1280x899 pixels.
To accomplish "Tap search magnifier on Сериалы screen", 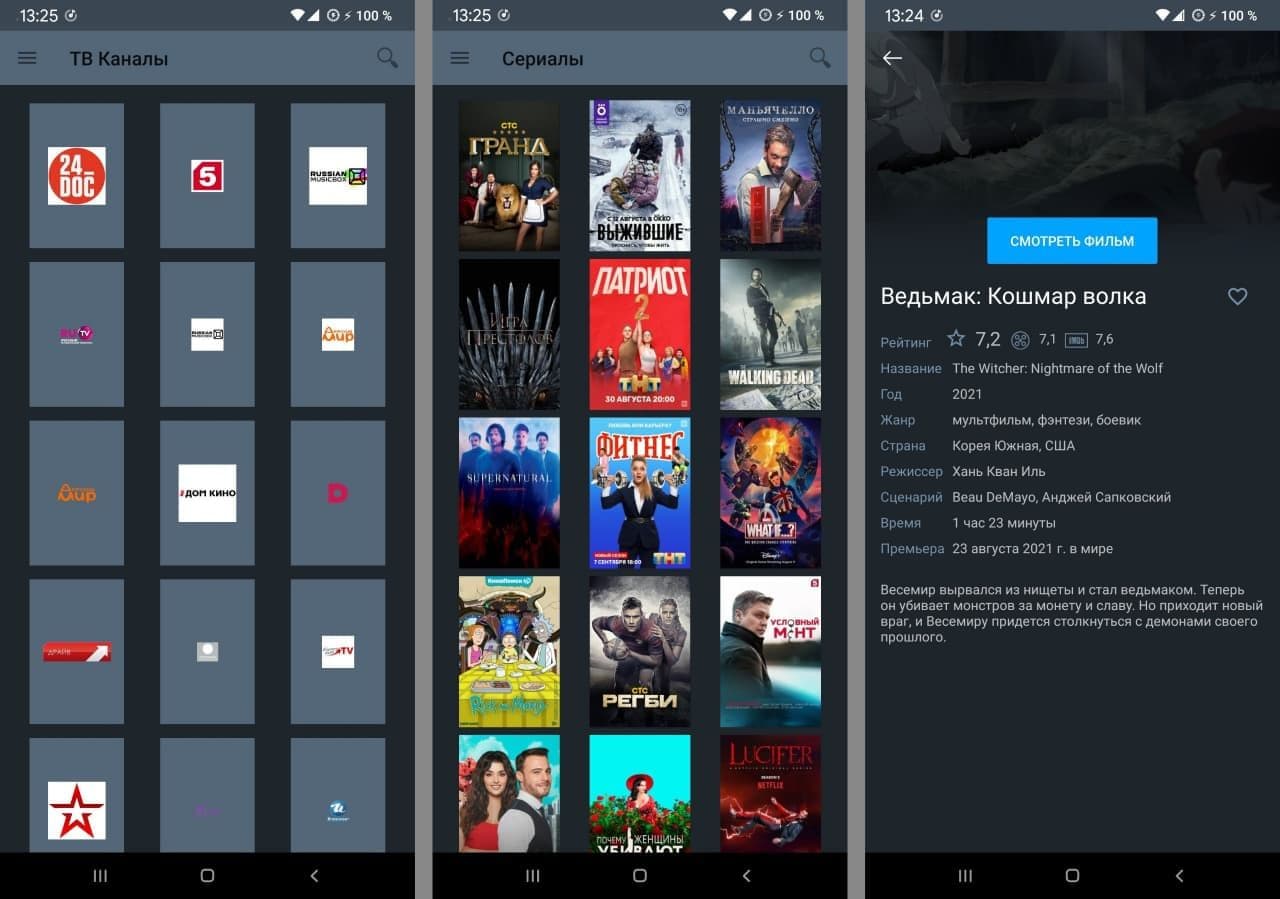I will click(820, 58).
